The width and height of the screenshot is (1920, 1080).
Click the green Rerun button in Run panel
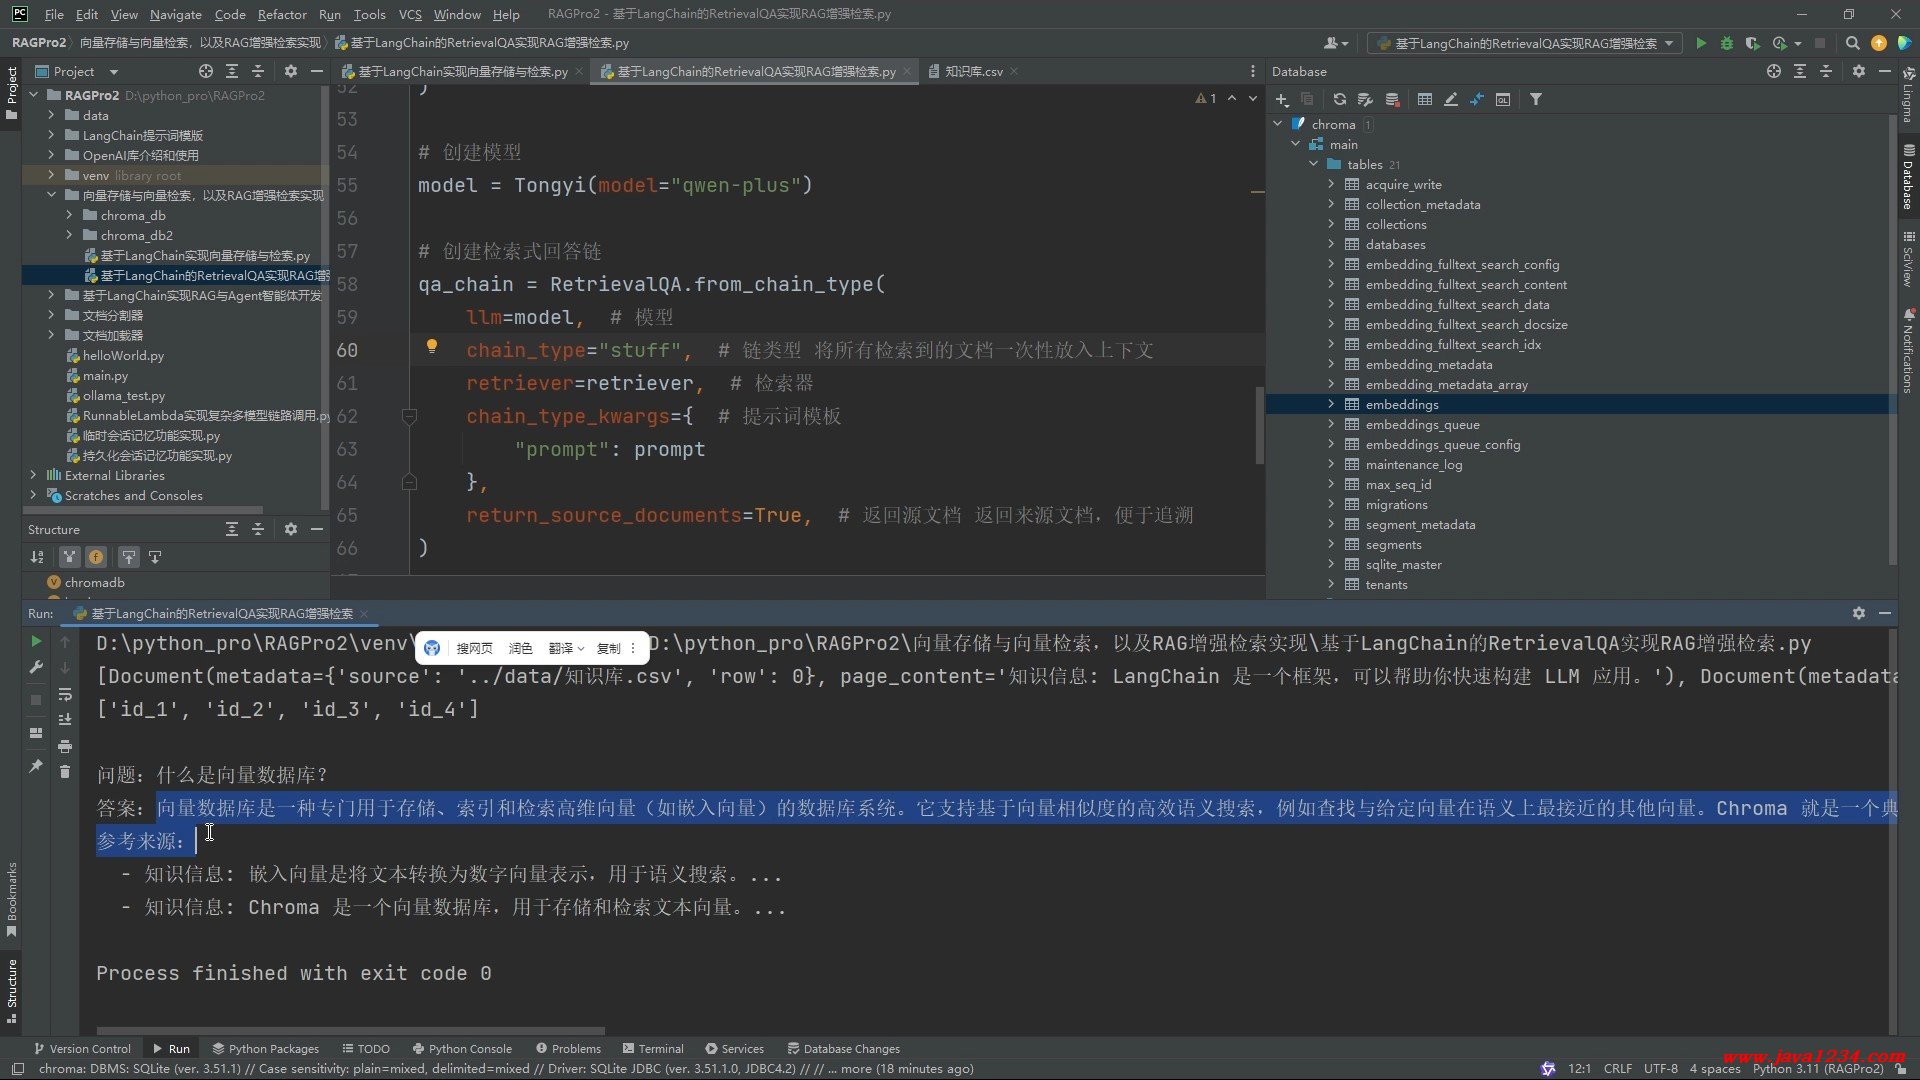(36, 641)
